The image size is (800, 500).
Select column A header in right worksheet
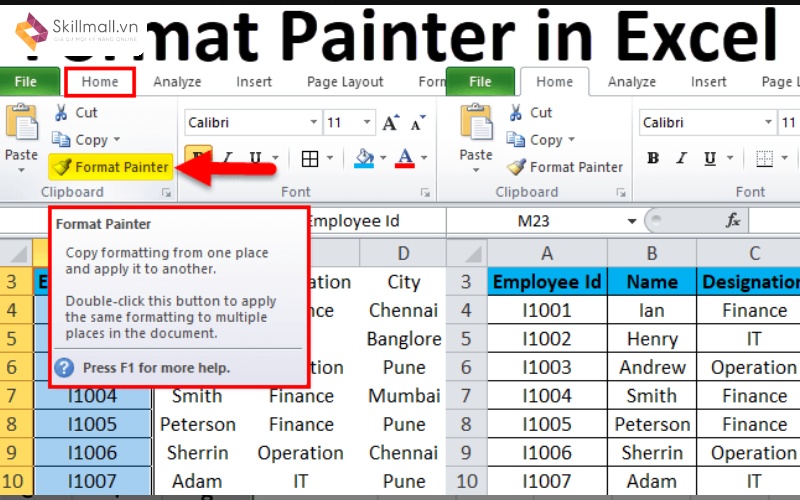coord(547,253)
